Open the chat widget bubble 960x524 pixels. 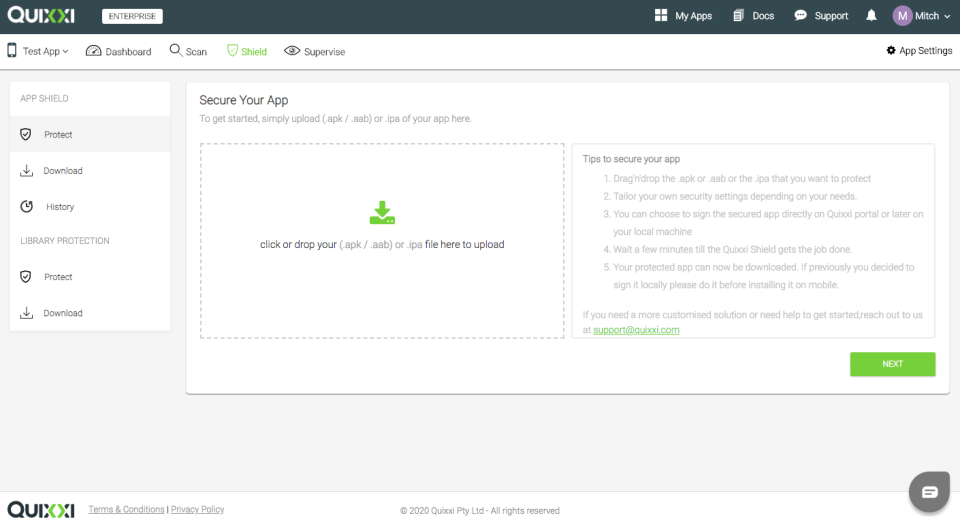click(x=929, y=491)
